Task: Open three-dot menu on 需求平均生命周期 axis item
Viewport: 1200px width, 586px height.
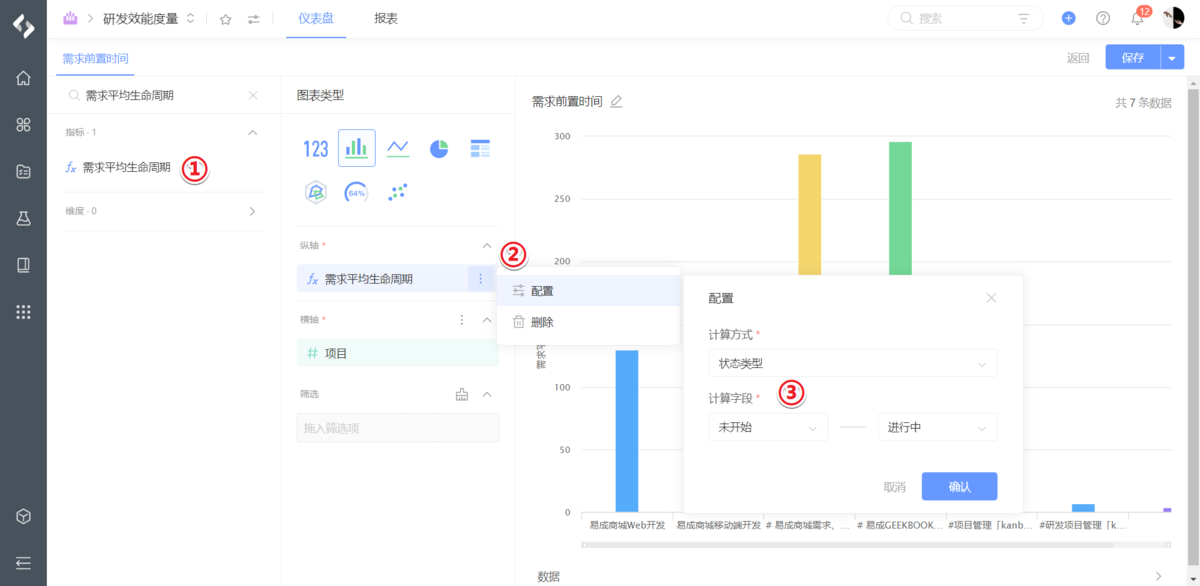Action: pyautogui.click(x=481, y=279)
